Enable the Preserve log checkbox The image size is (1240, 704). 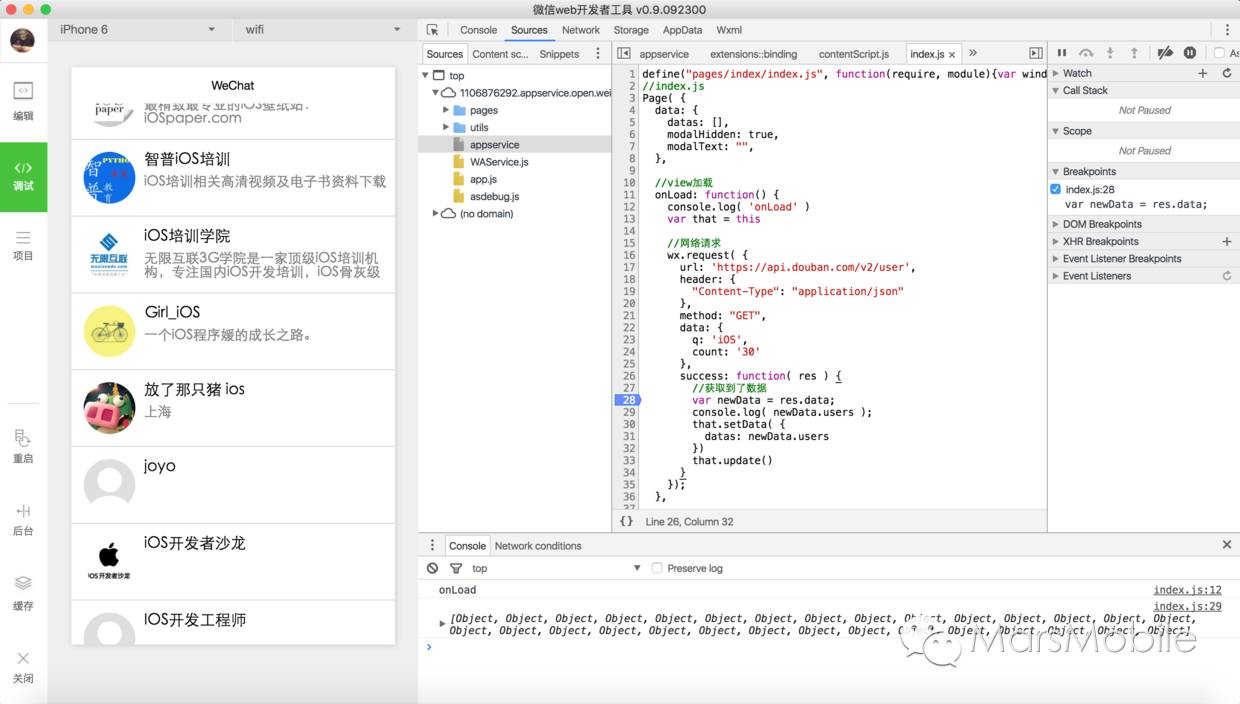coord(657,568)
